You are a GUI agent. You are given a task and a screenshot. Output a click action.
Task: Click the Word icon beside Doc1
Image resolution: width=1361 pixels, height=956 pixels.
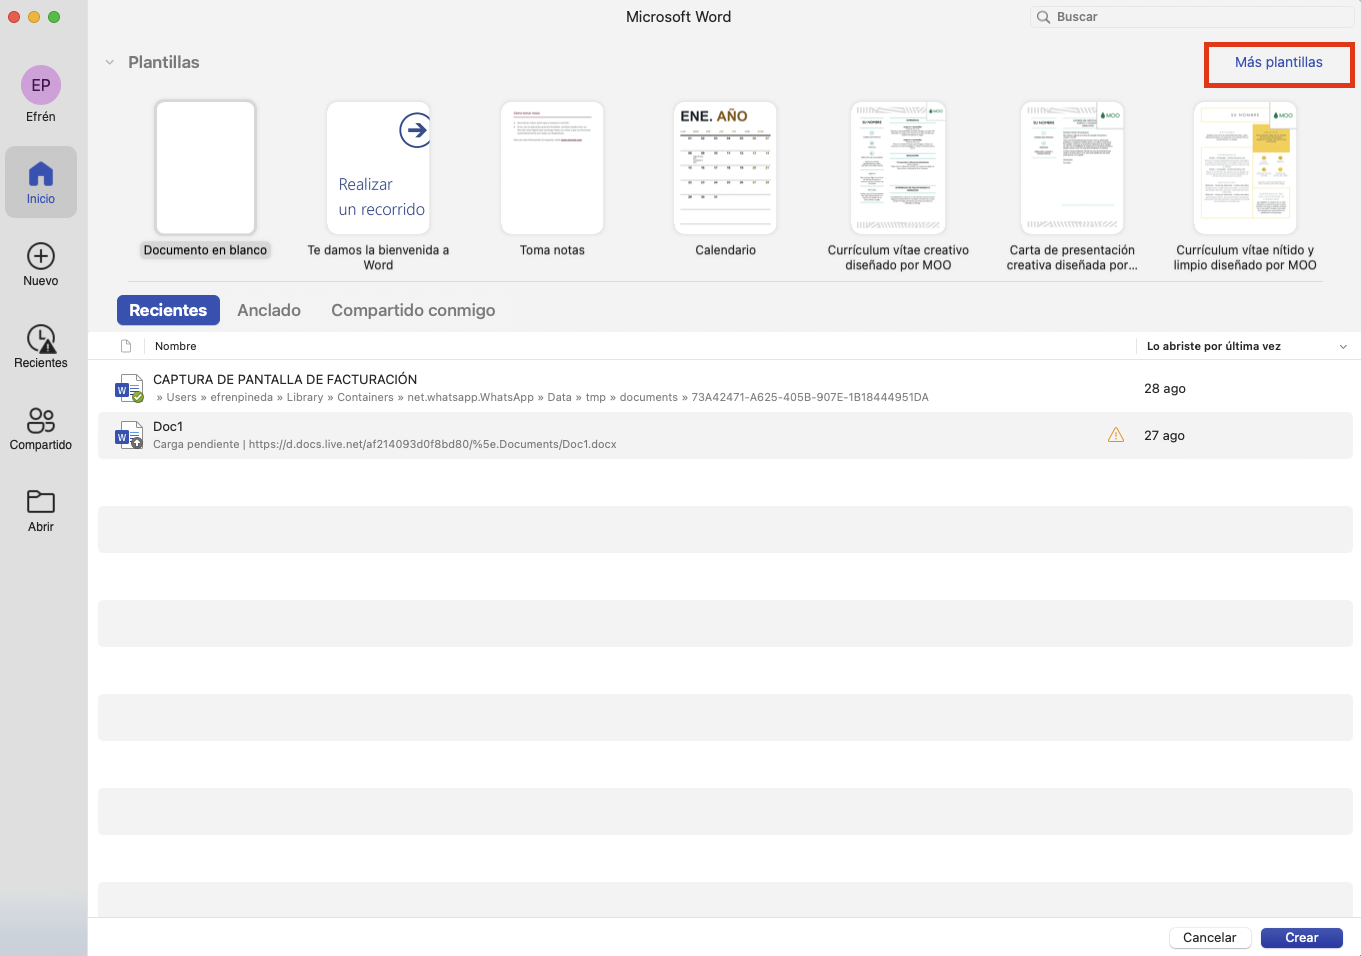(128, 434)
